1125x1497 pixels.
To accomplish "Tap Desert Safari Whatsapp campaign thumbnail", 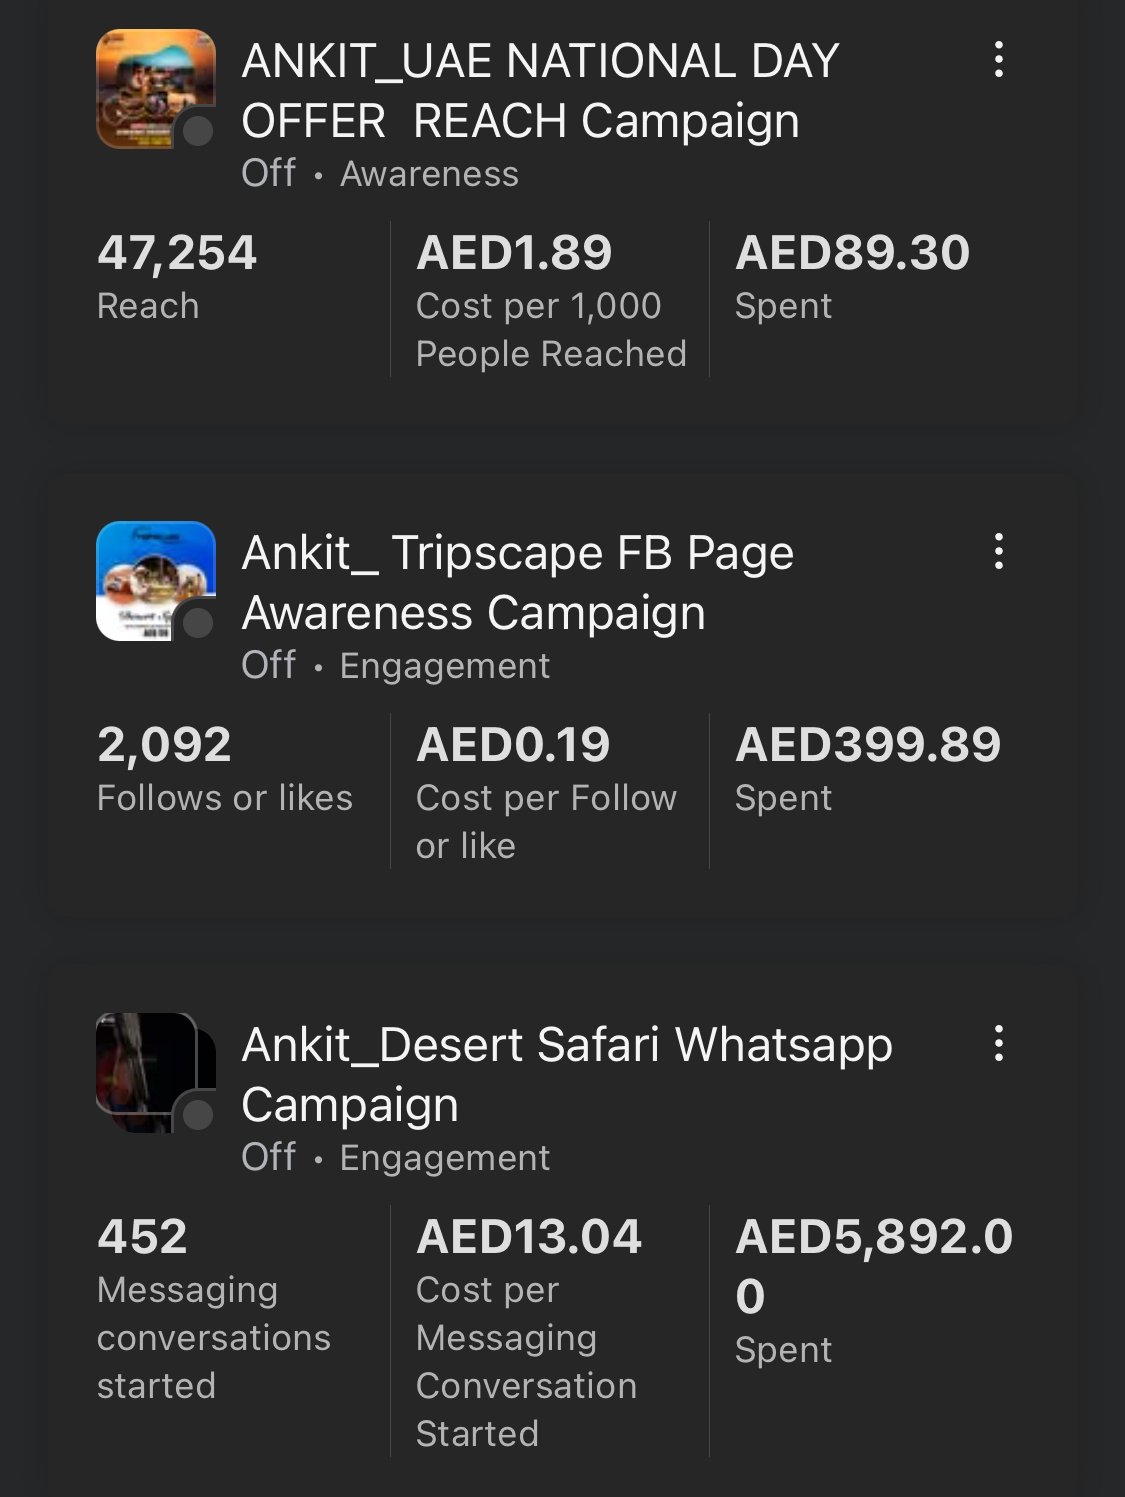I will point(148,1068).
